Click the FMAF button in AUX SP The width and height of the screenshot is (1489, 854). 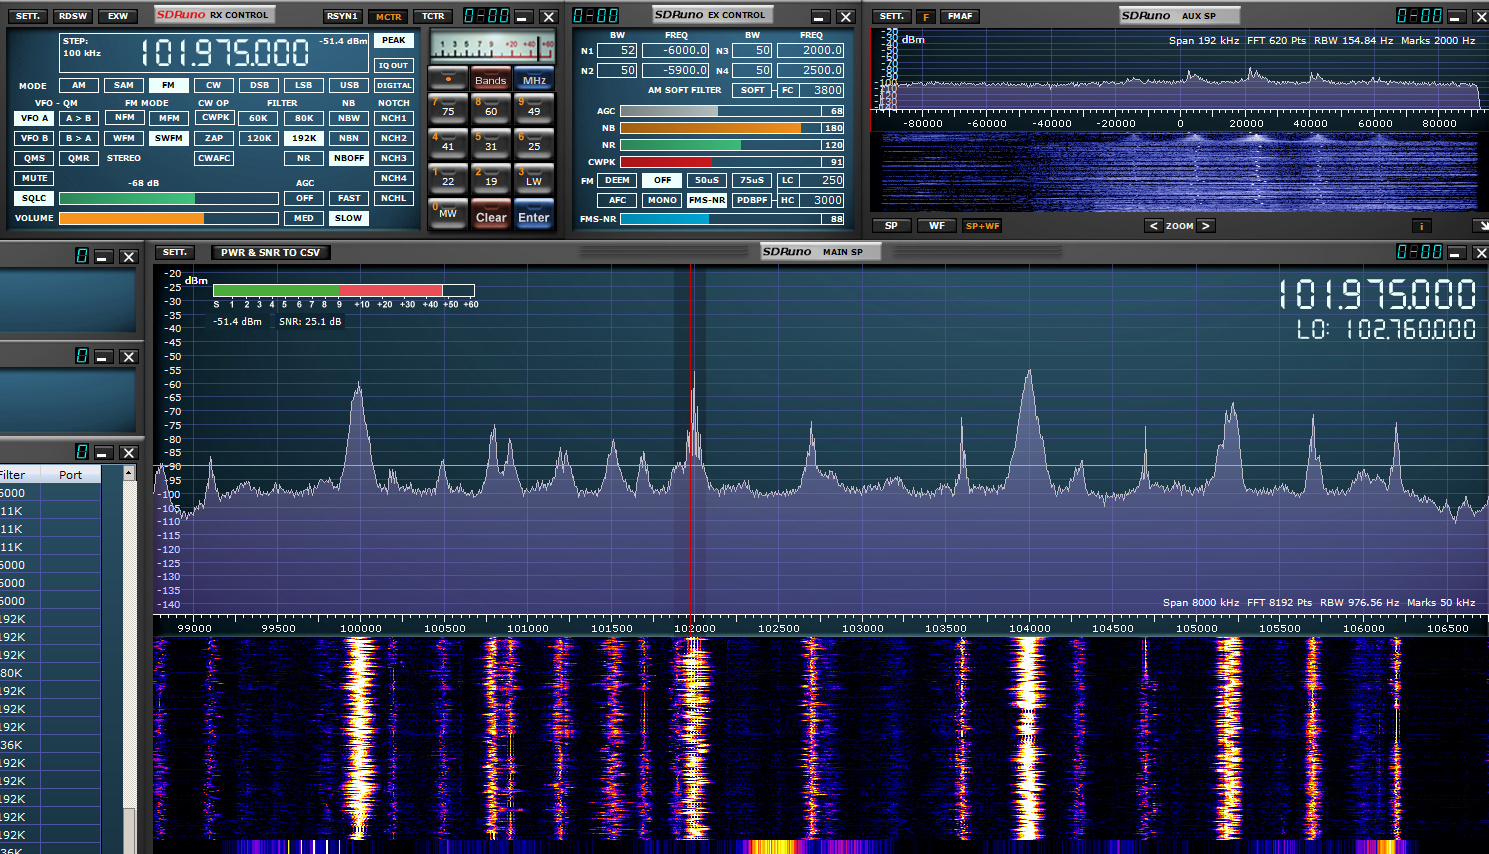(960, 16)
